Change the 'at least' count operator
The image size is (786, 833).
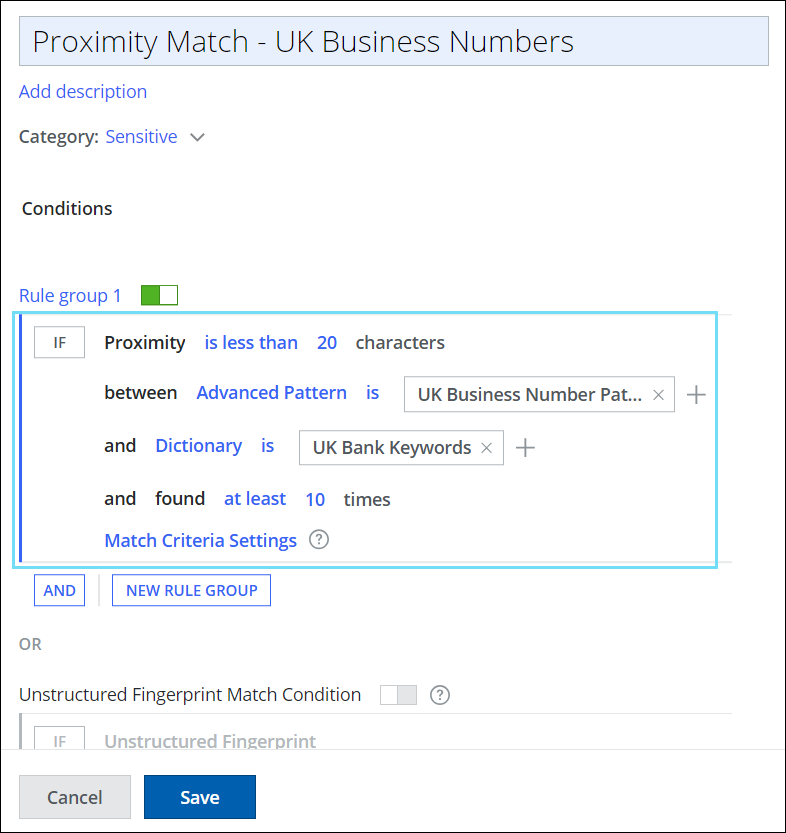[x=254, y=499]
